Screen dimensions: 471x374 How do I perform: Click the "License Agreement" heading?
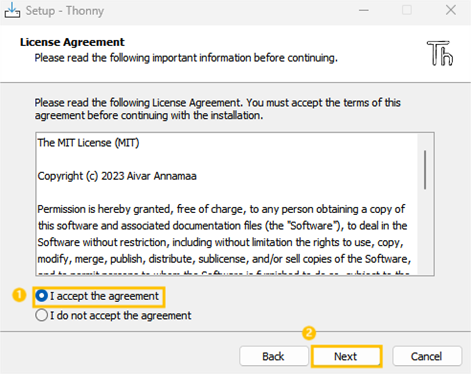pos(72,42)
